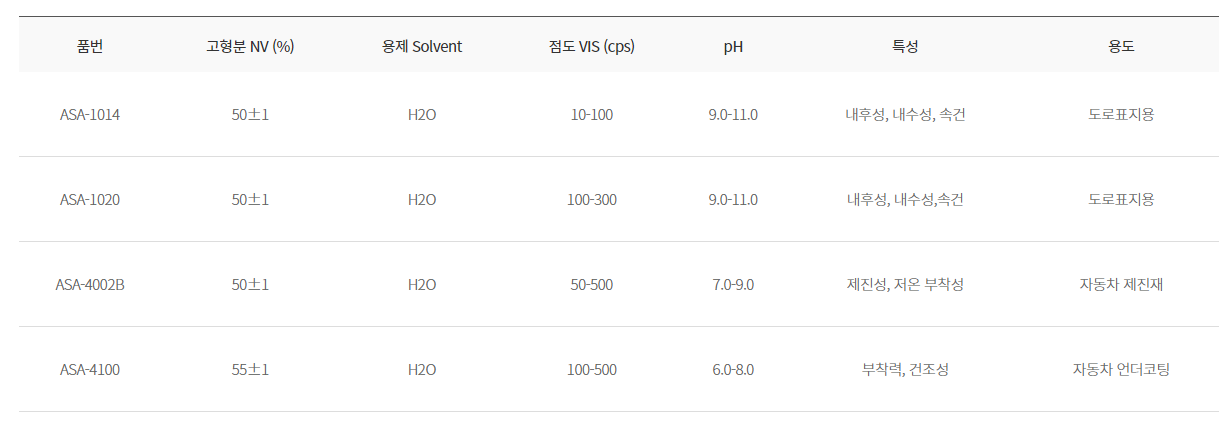The image size is (1226, 428).
Task: Click the 55±1 solid content value
Action: pos(250,370)
